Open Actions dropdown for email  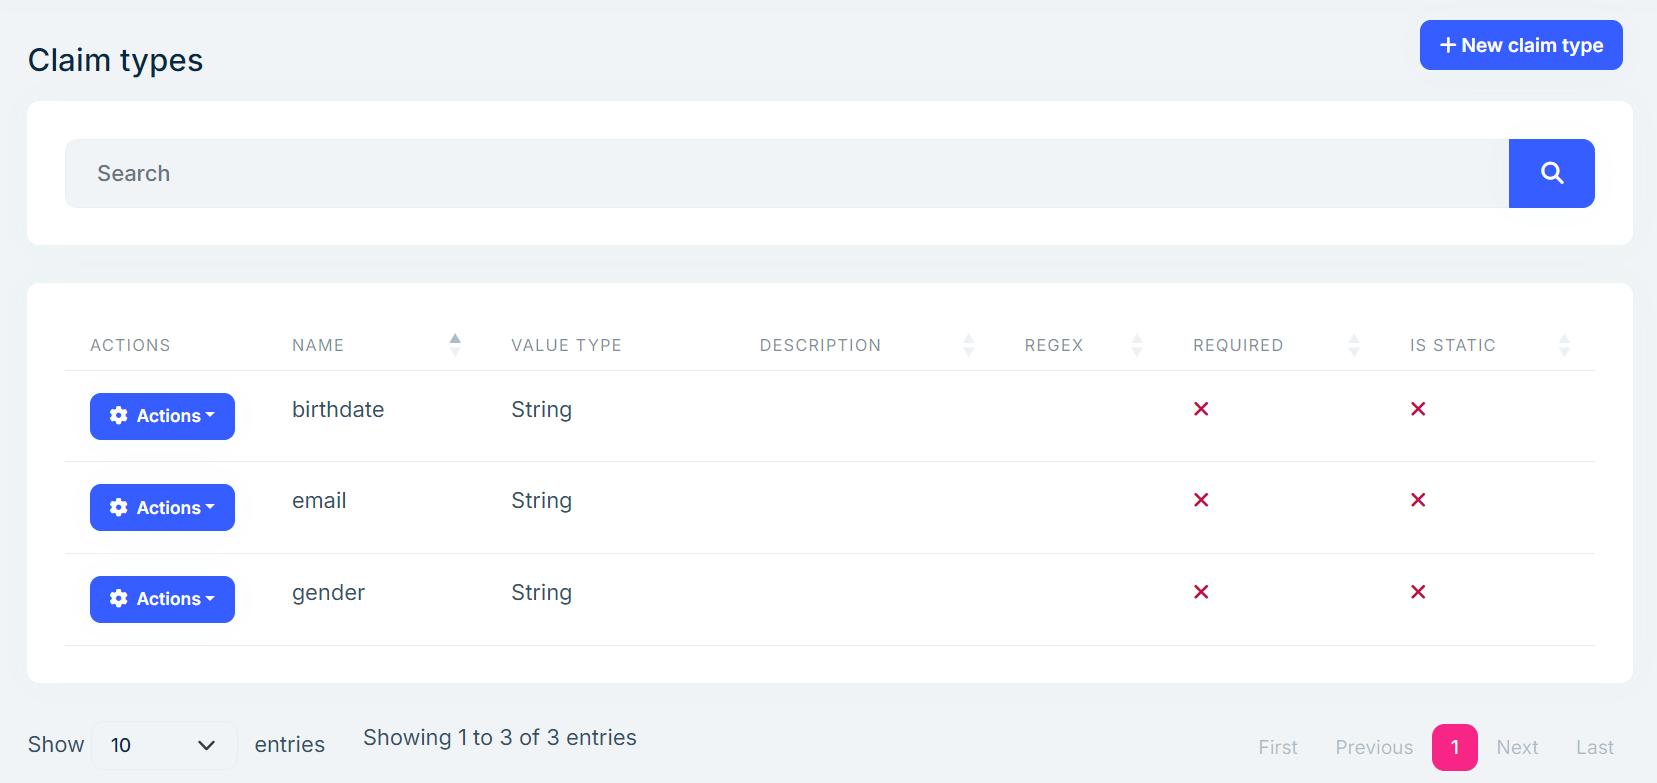point(162,508)
